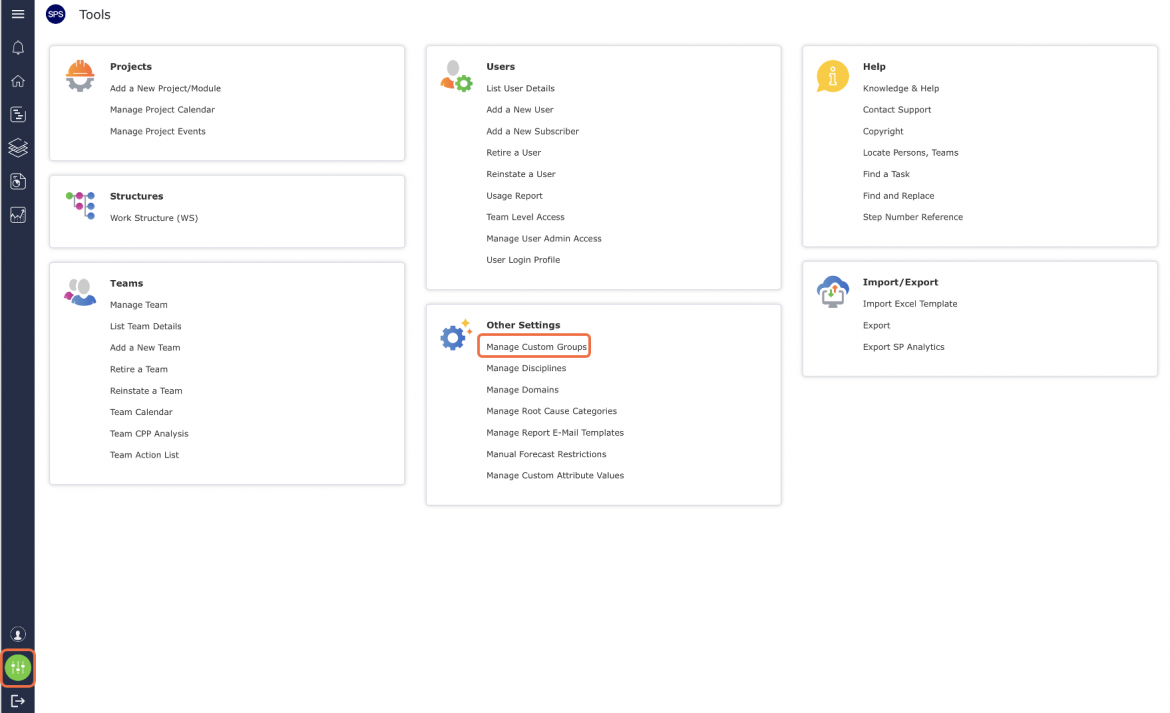Viewport: 1170px width, 713px height.
Task: Open Import Excel Template
Action: pos(910,304)
